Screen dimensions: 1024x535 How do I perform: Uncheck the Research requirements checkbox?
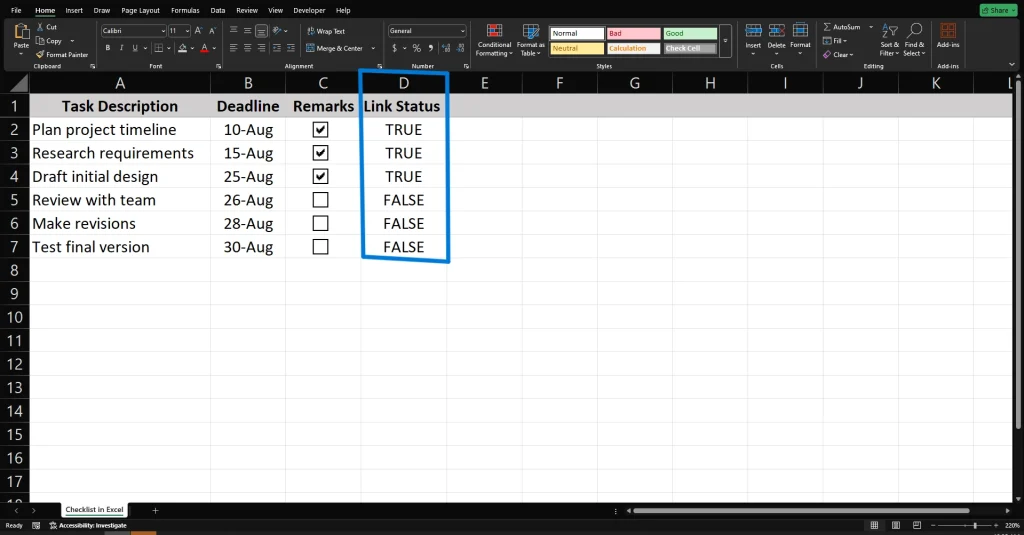coord(320,153)
